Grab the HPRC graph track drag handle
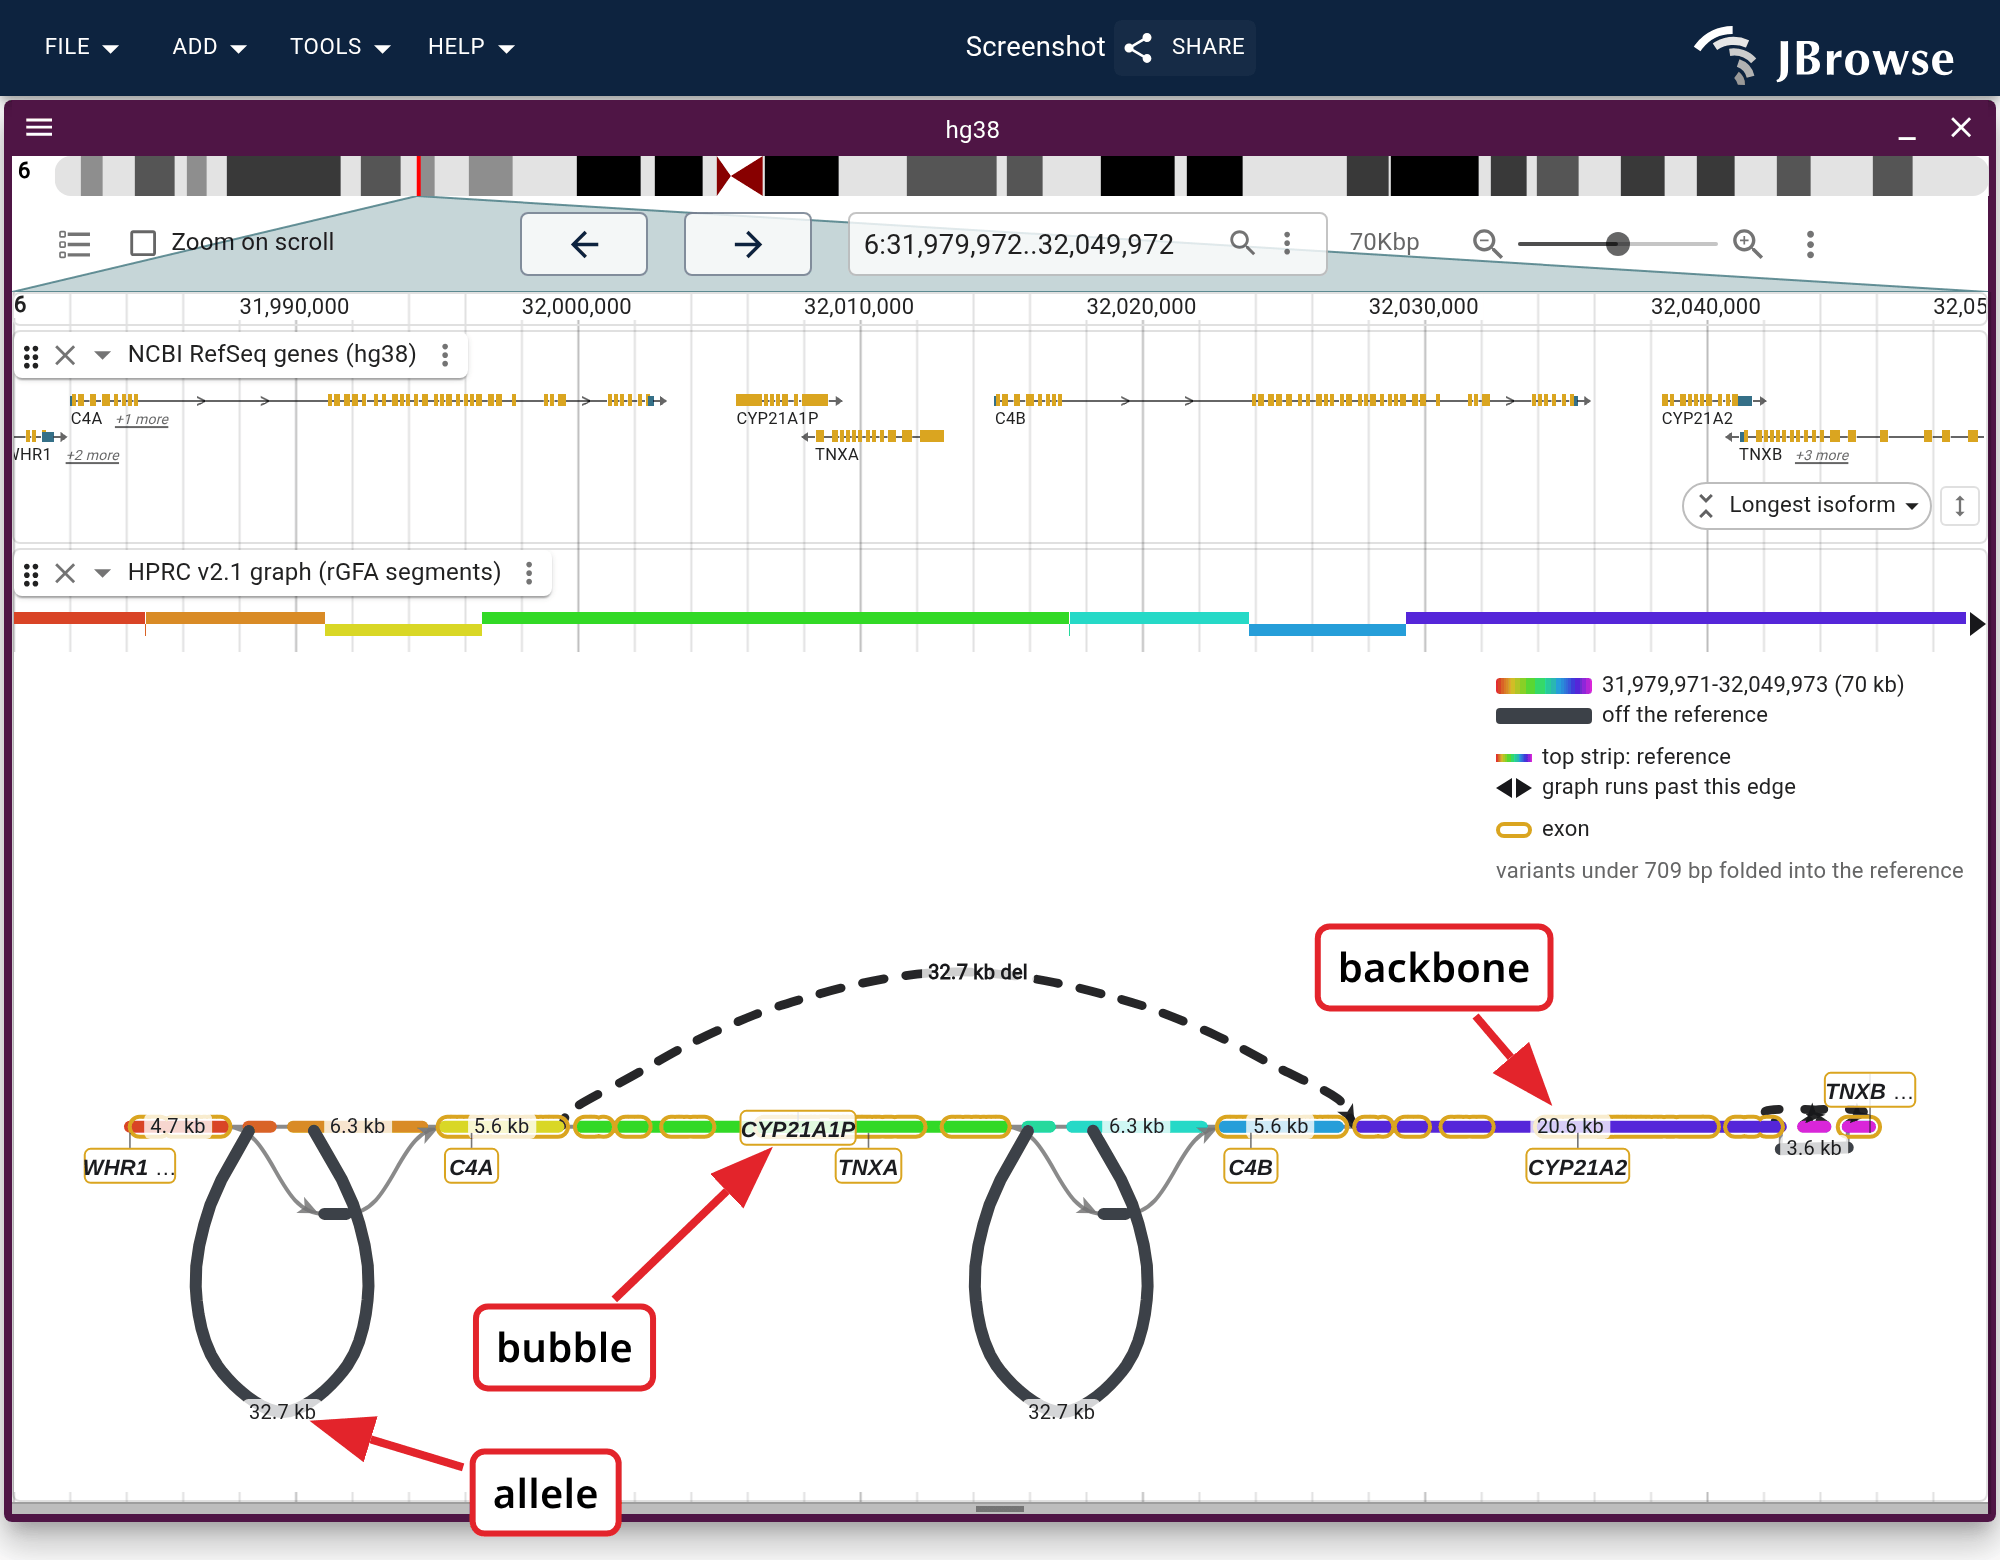Image resolution: width=2000 pixels, height=1560 pixels. [x=31, y=574]
